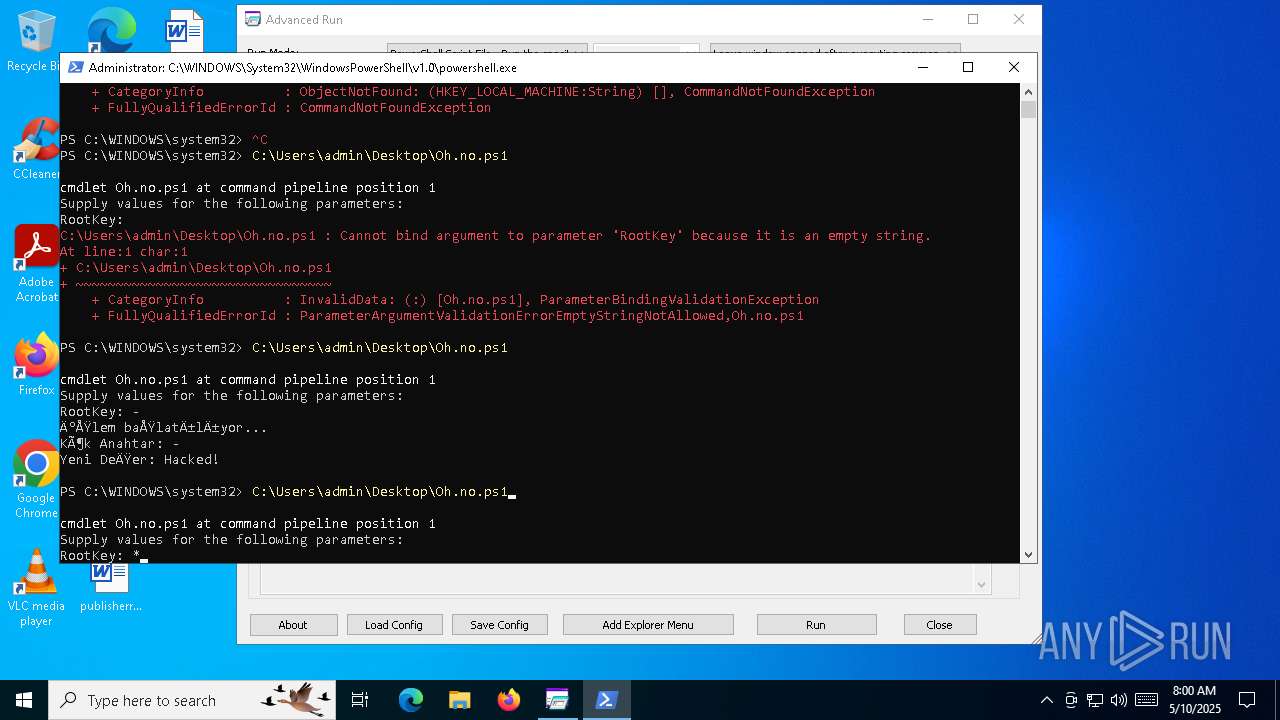This screenshot has height=720, width=1280.
Task: Open network status tray icon
Action: 1095,700
